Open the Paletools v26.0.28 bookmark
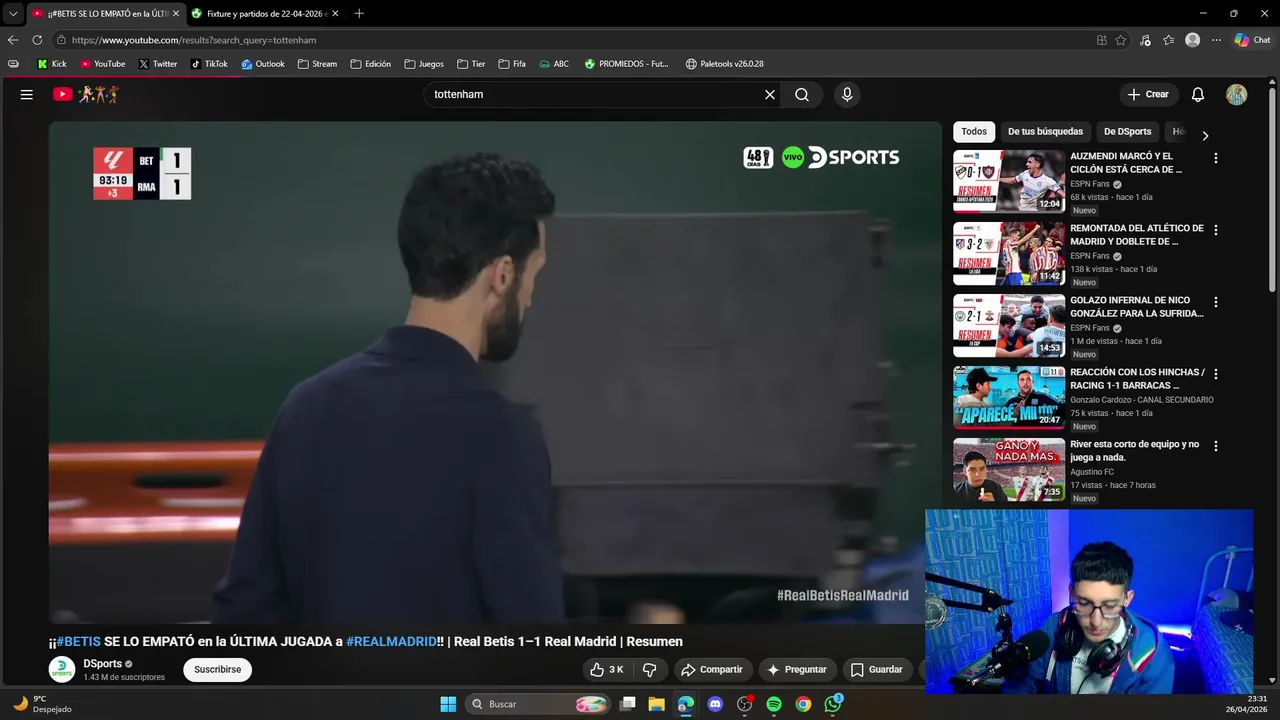The image size is (1280, 720). click(x=724, y=64)
